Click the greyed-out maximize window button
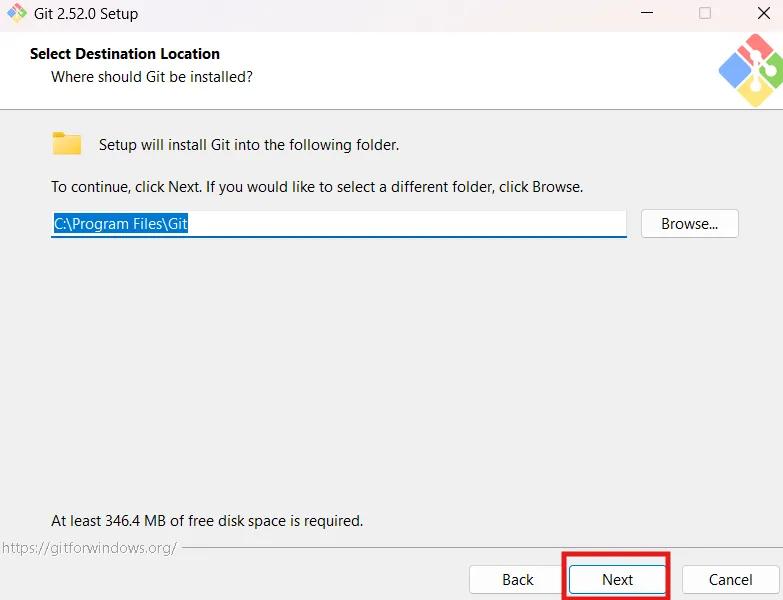Viewport: 783px width, 600px height. 705,14
